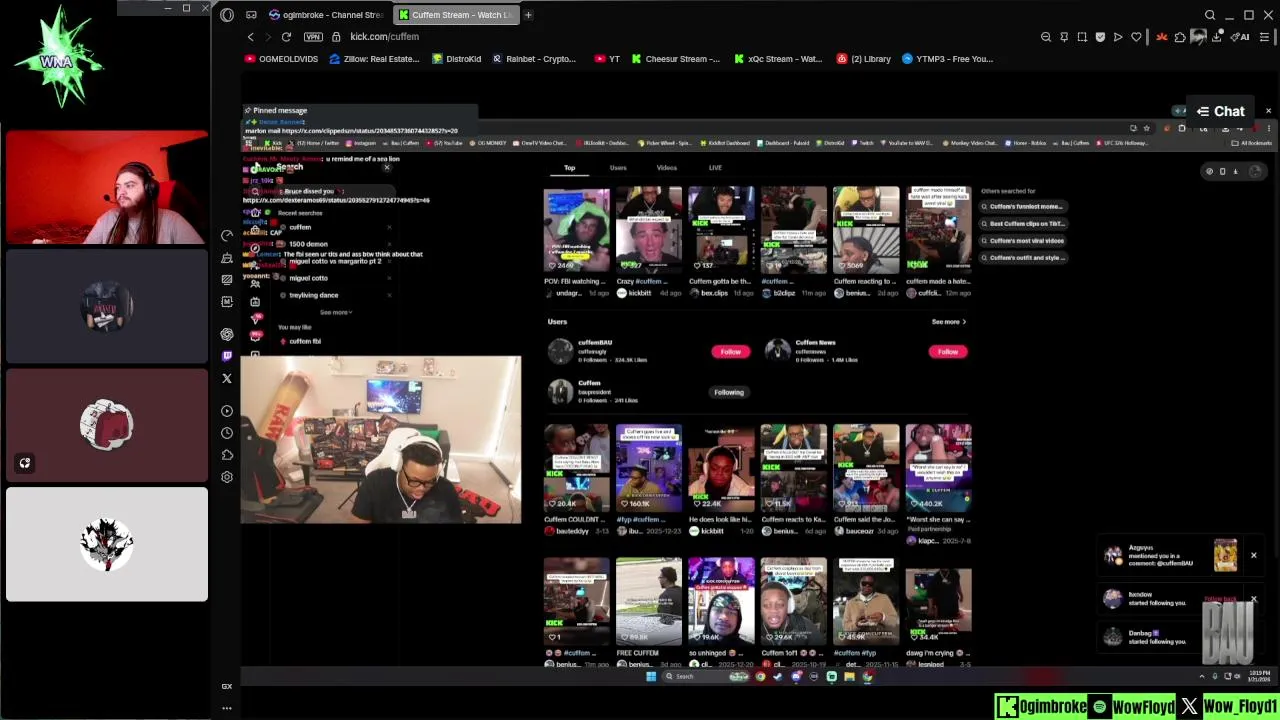The image size is (1280, 720).
Task: Select the cuffem fbi suggested search
Action: (x=305, y=342)
